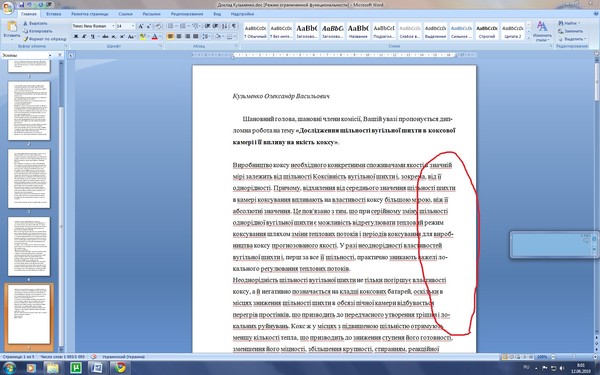The width and height of the screenshot is (600, 375).
Task: Click language Украинский in status bar
Action: (123, 357)
